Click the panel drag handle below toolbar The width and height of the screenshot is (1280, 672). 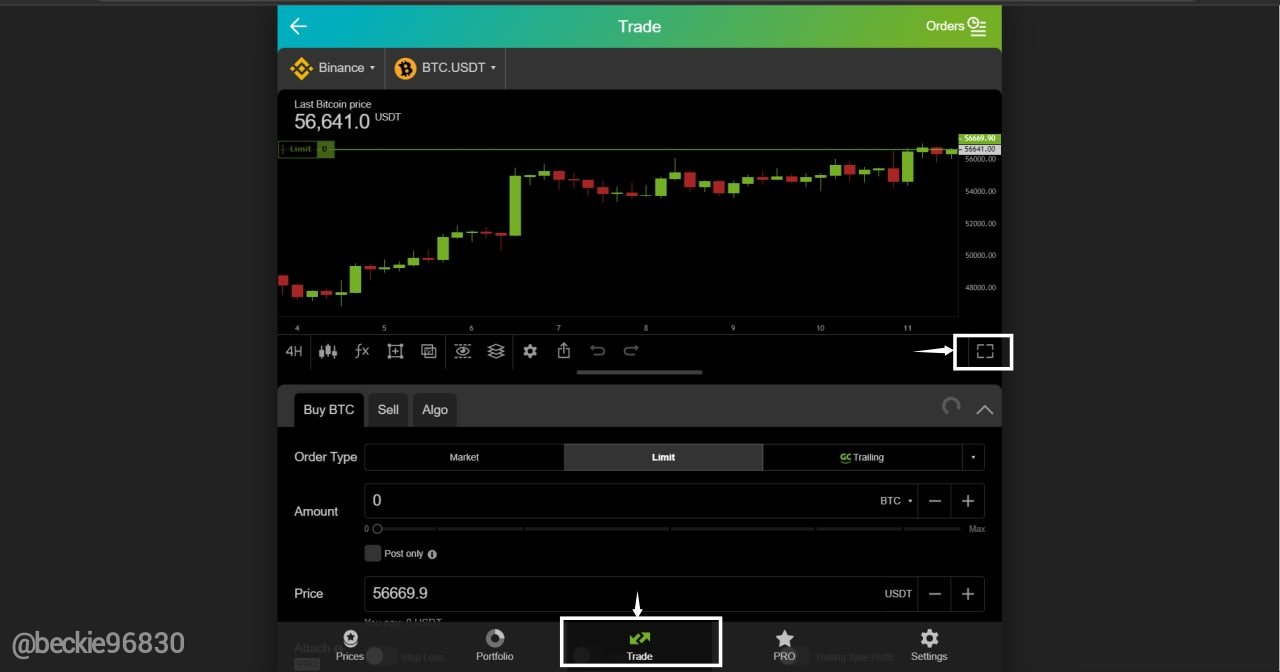(640, 373)
